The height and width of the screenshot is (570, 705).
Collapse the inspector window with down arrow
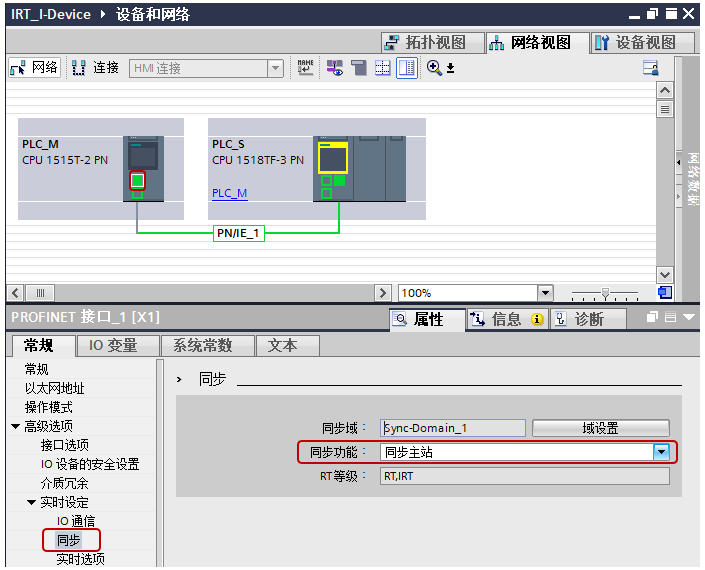689,317
